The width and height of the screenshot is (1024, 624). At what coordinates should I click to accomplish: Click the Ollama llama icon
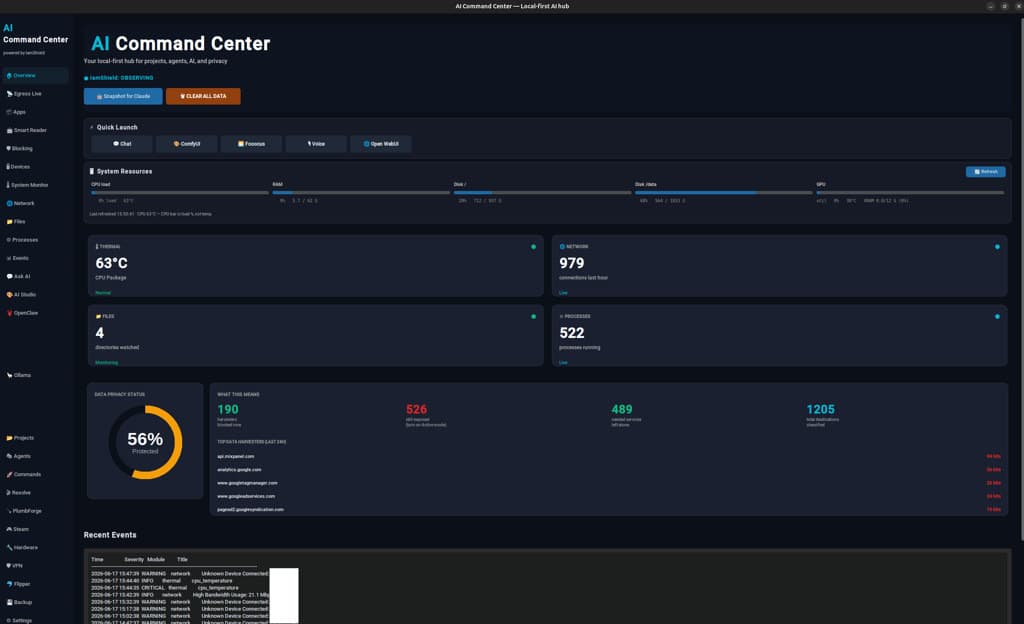(9, 375)
